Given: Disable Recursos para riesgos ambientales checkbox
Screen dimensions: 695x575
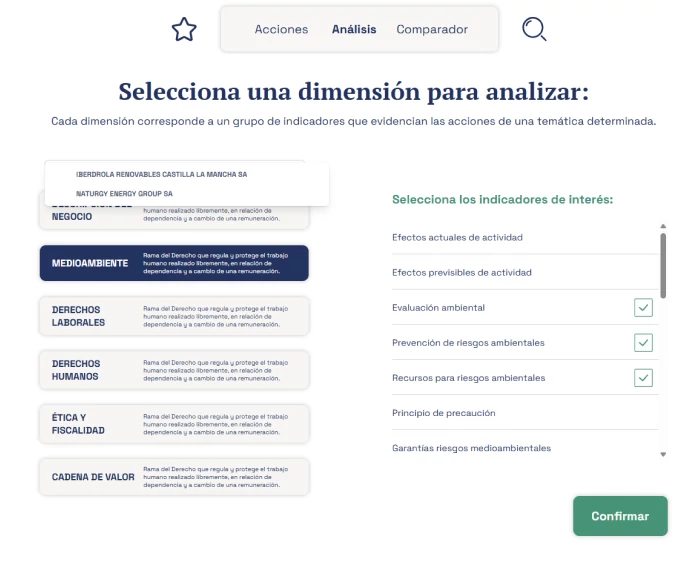Looking at the screenshot, I should tap(643, 378).
